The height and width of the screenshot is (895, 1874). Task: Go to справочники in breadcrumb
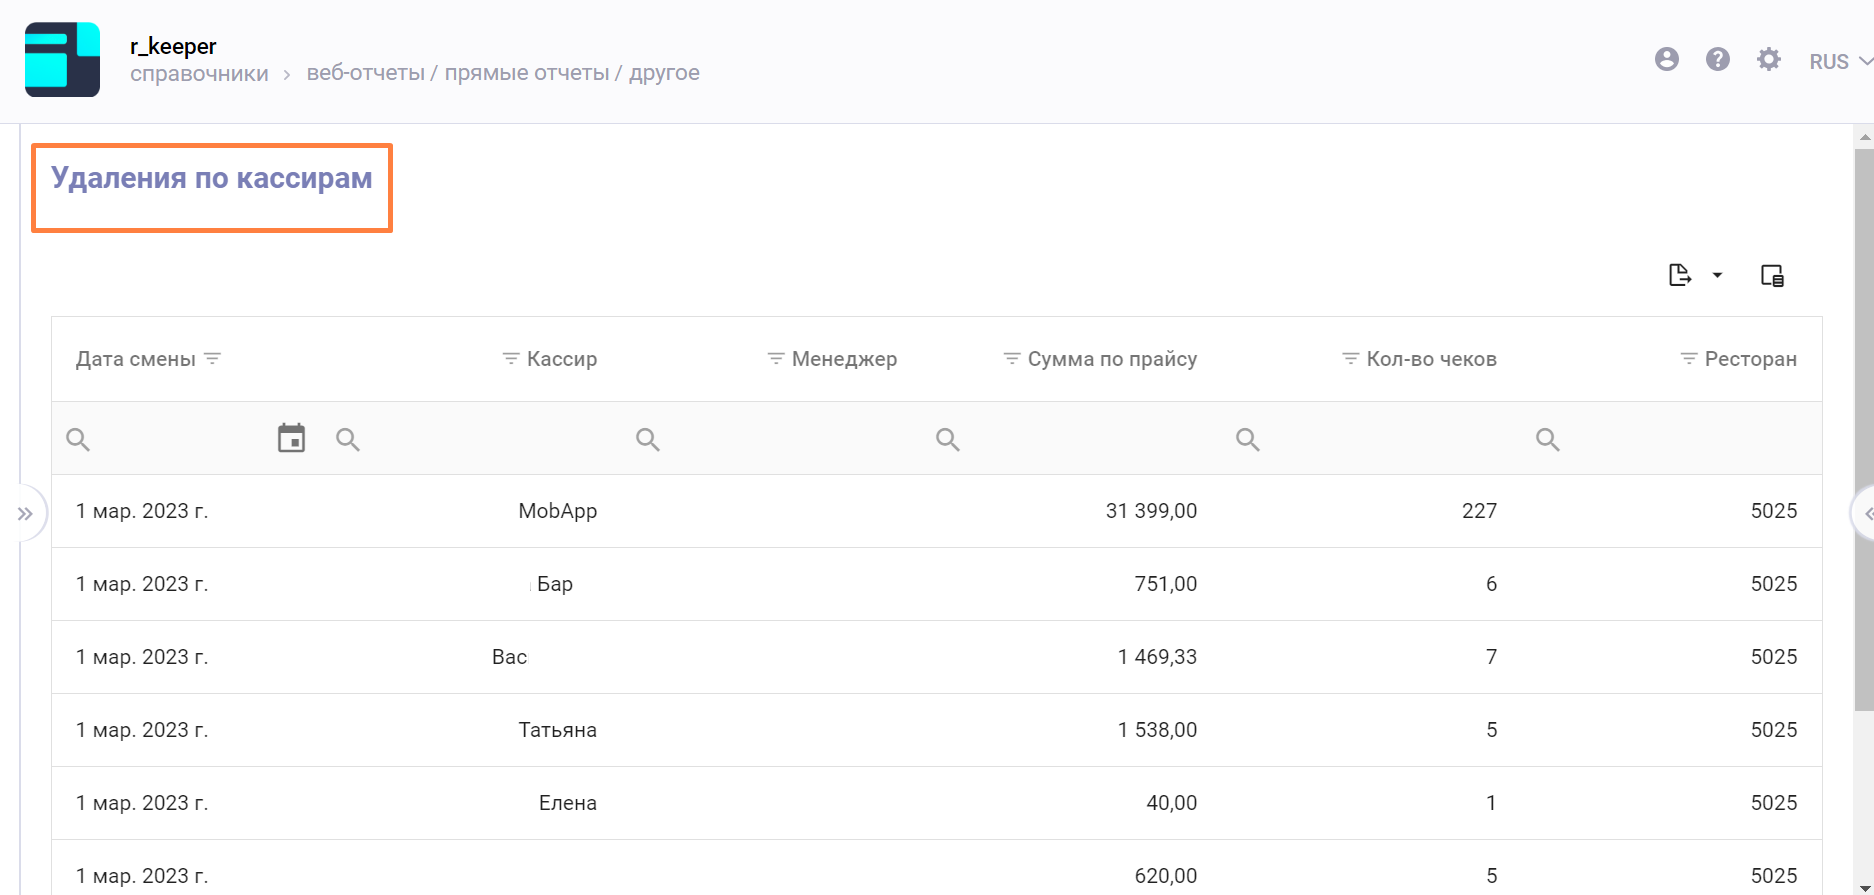tap(199, 74)
